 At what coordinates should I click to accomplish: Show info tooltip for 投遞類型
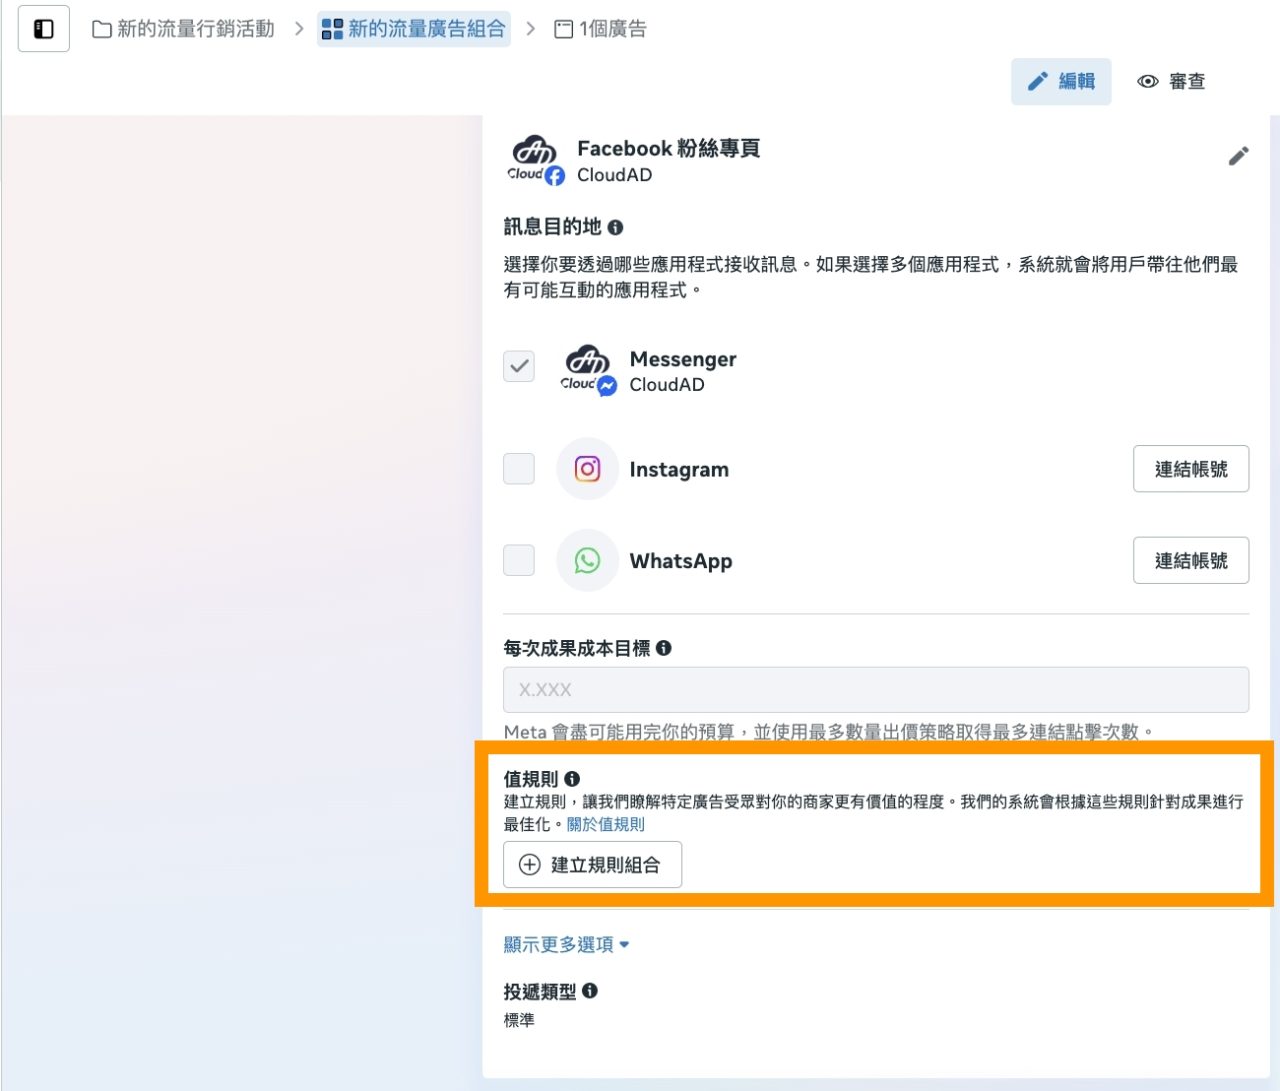590,991
